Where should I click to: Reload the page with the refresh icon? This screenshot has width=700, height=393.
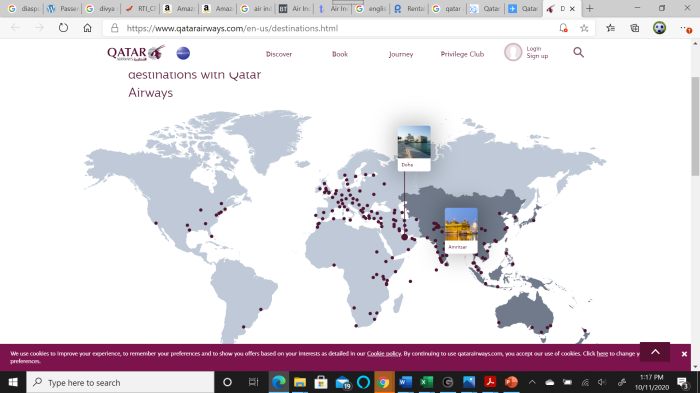tap(63, 28)
